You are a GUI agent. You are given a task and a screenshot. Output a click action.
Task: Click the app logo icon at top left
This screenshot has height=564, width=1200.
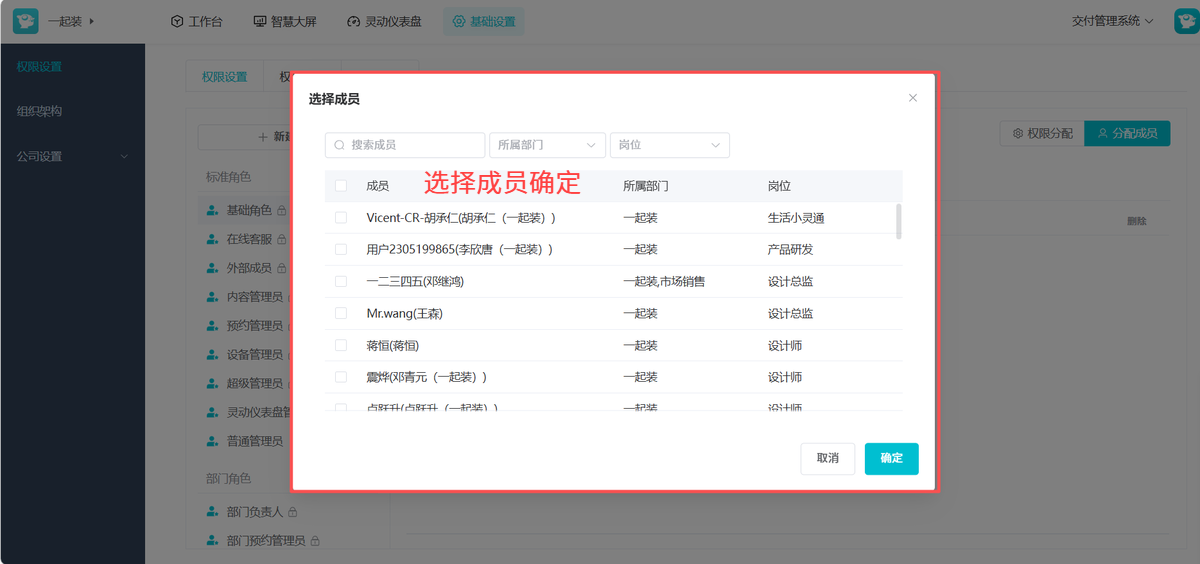point(25,21)
